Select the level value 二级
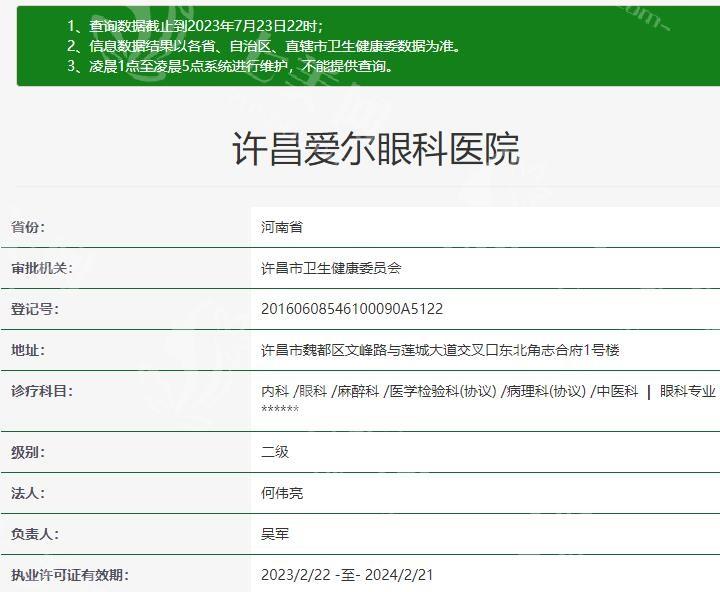This screenshot has width=720, height=592. (275, 452)
